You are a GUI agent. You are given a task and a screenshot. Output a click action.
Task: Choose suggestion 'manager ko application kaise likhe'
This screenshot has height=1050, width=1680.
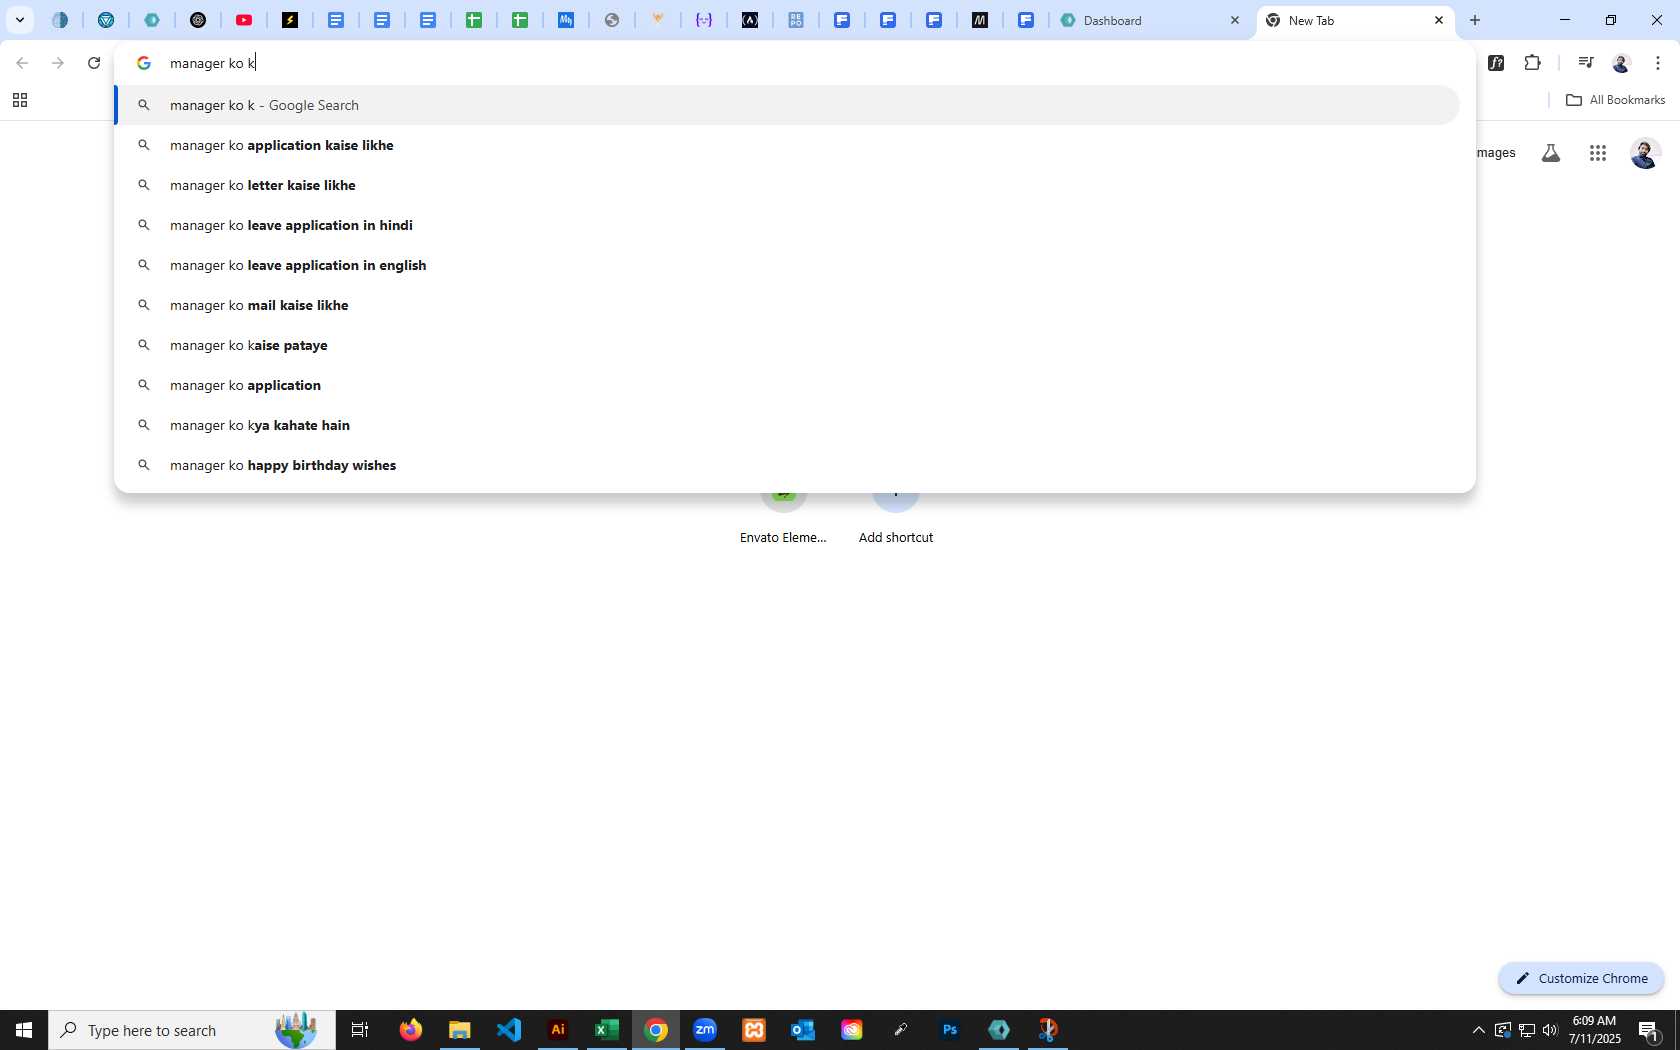(787, 145)
